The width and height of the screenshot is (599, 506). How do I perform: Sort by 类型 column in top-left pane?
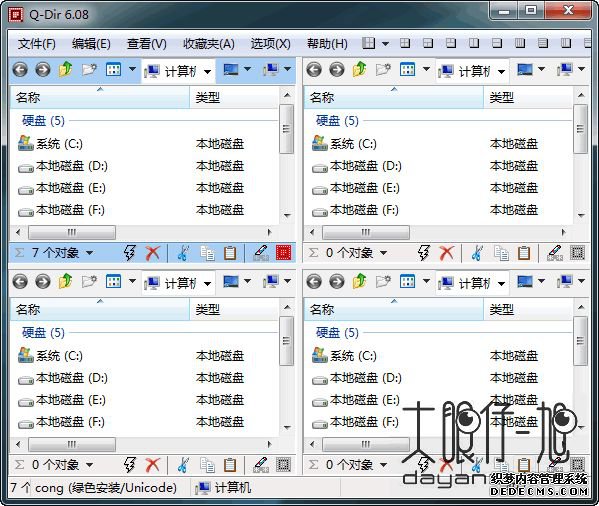point(234,98)
